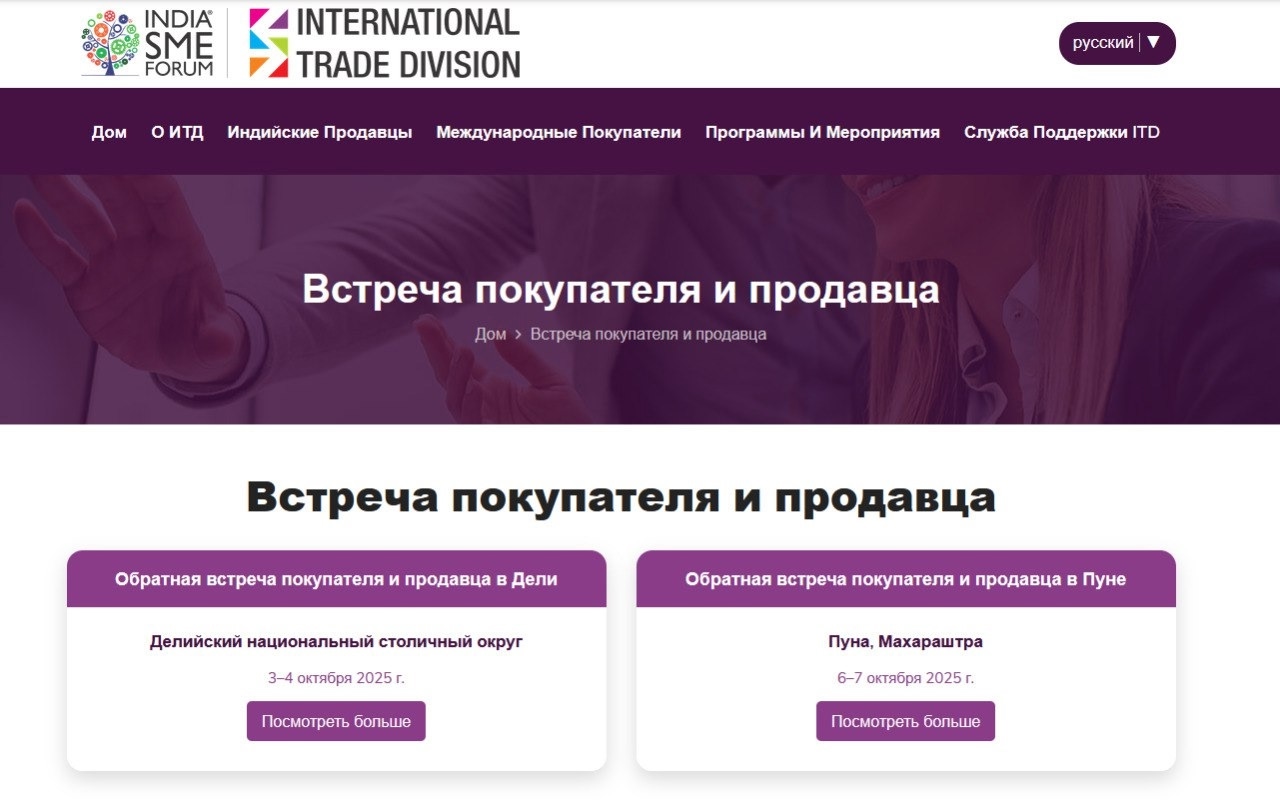
Task: Expand the language selector down arrow
Action: (x=1153, y=42)
